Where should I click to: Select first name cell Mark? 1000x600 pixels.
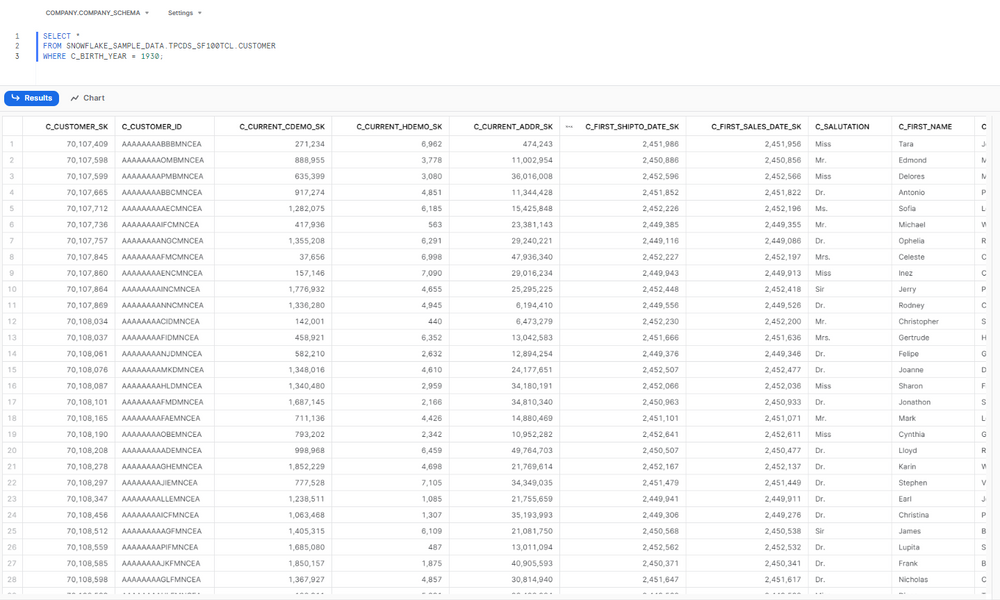[x=907, y=418]
